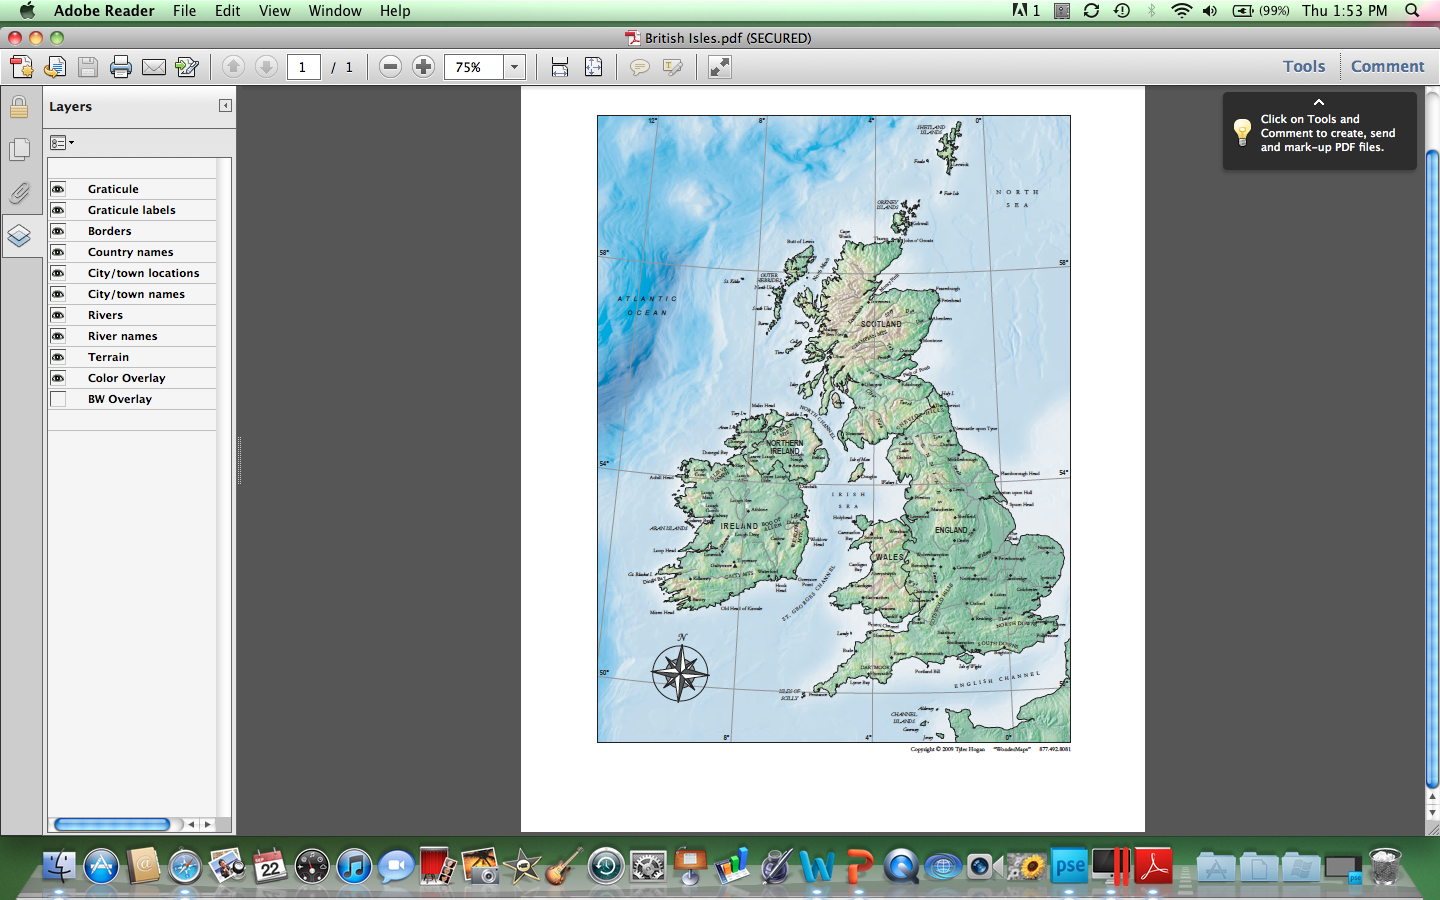The width and height of the screenshot is (1440, 900).
Task: Open Spotlight search magnifier
Action: pyautogui.click(x=1412, y=11)
